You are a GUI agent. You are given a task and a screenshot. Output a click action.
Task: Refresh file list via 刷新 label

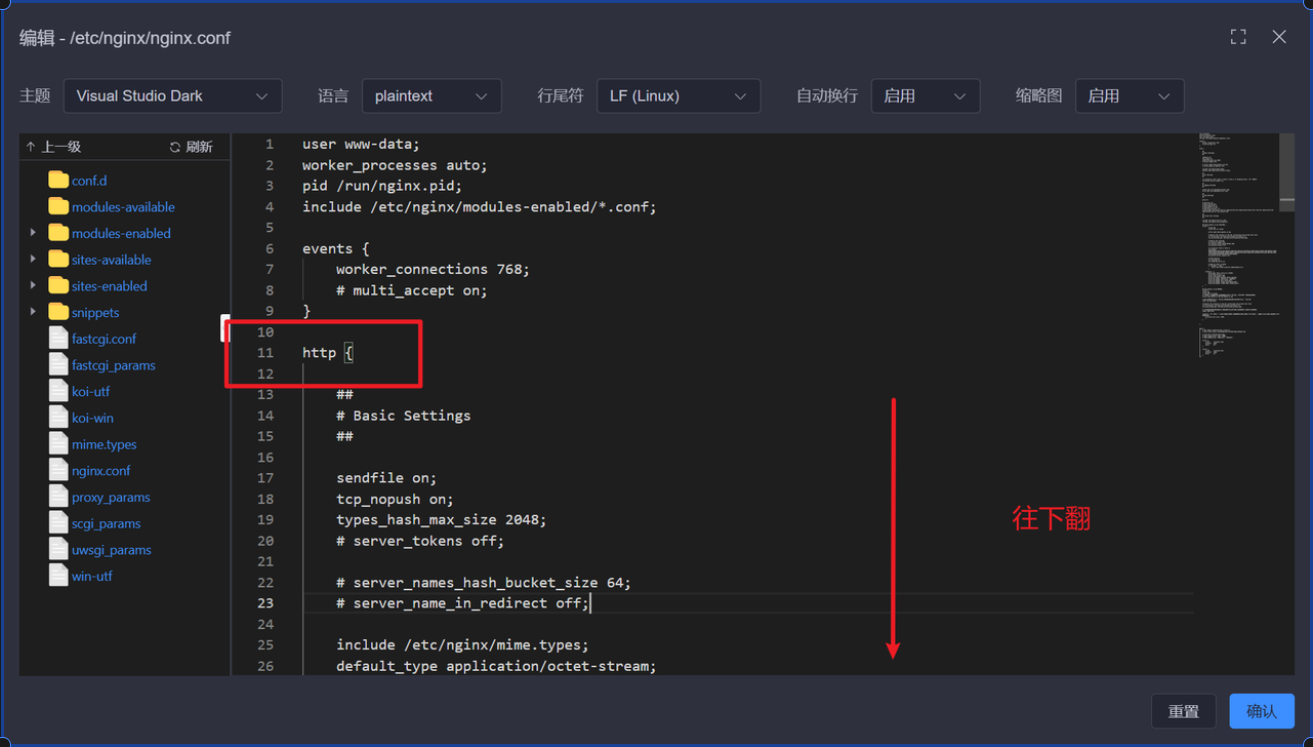tap(199, 147)
